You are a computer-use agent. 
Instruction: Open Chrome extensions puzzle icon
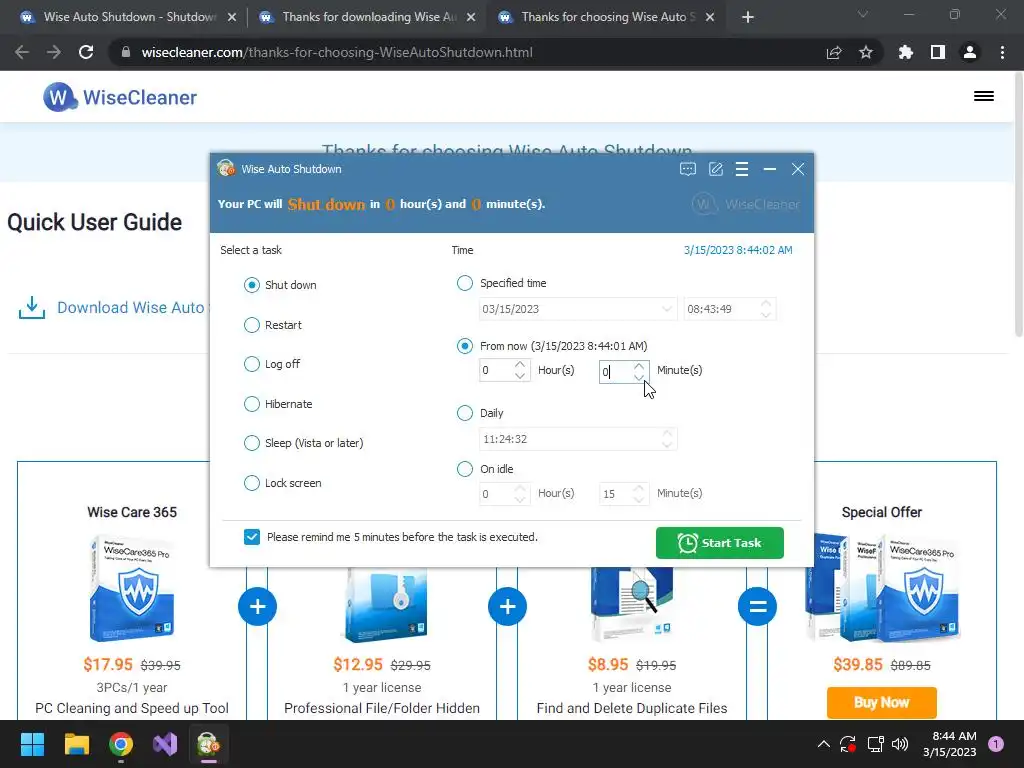tap(905, 52)
